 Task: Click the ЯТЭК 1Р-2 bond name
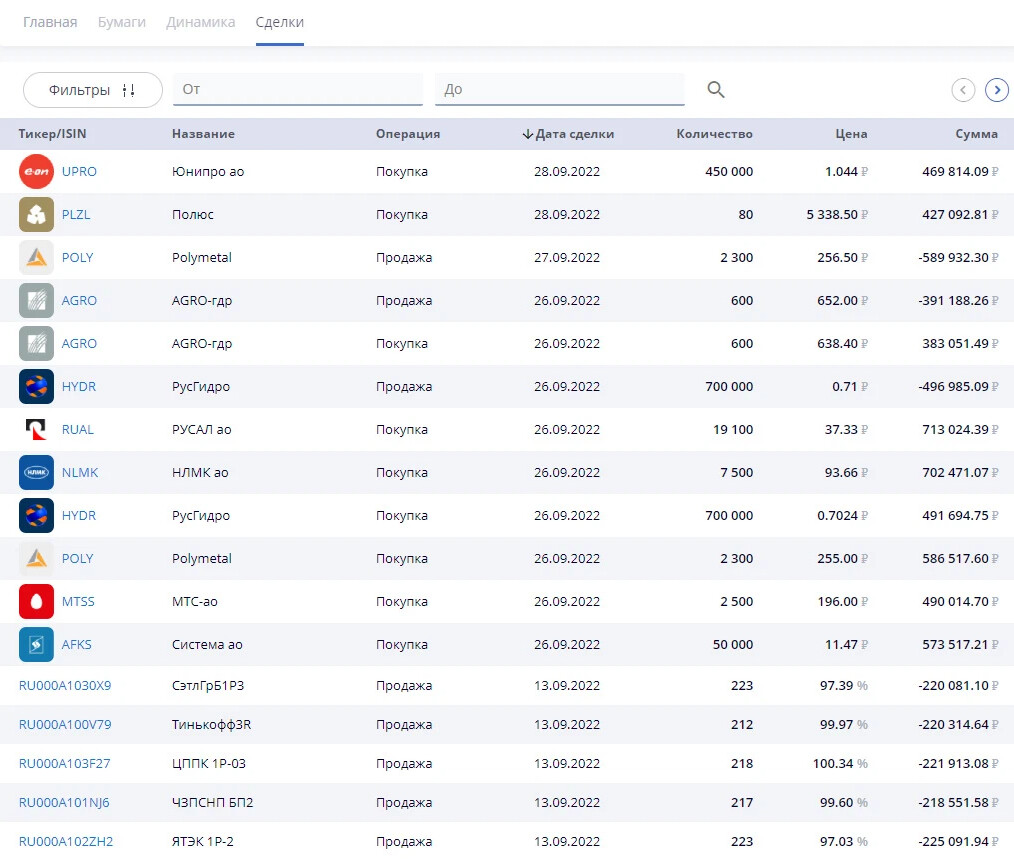pos(203,842)
